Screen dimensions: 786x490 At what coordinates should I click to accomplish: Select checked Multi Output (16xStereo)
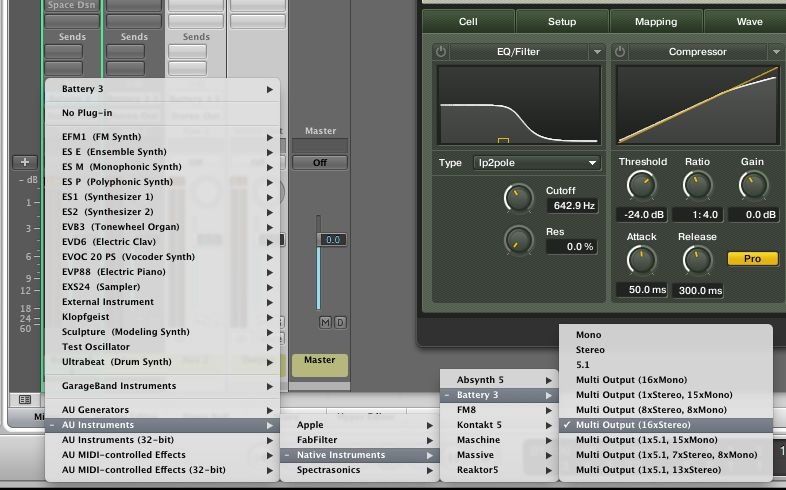(x=666, y=425)
